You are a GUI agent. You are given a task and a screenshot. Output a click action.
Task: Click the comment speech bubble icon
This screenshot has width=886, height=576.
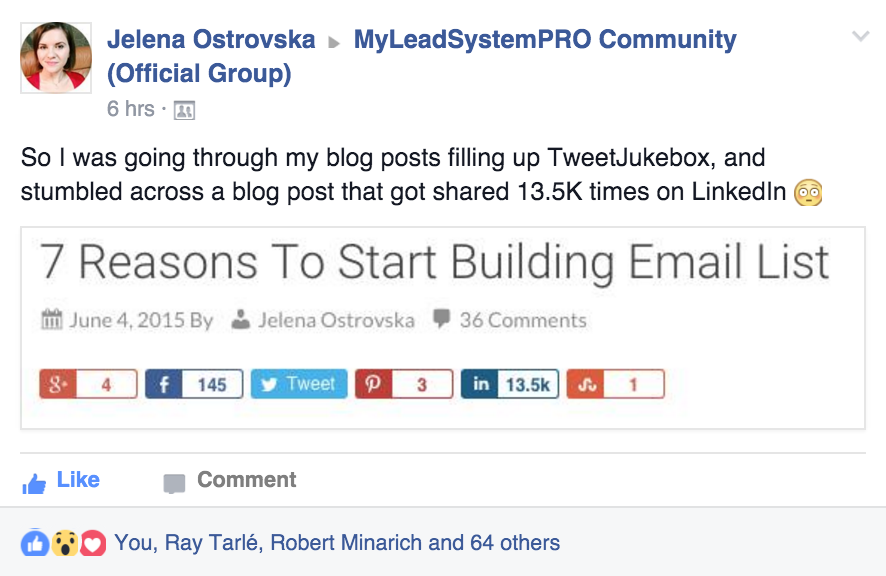tap(174, 483)
